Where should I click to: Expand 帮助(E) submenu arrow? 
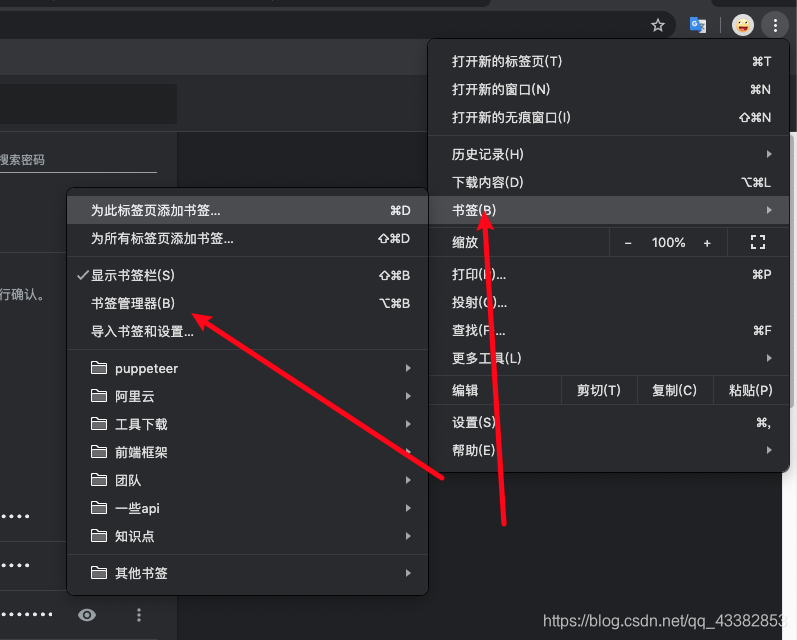[769, 450]
